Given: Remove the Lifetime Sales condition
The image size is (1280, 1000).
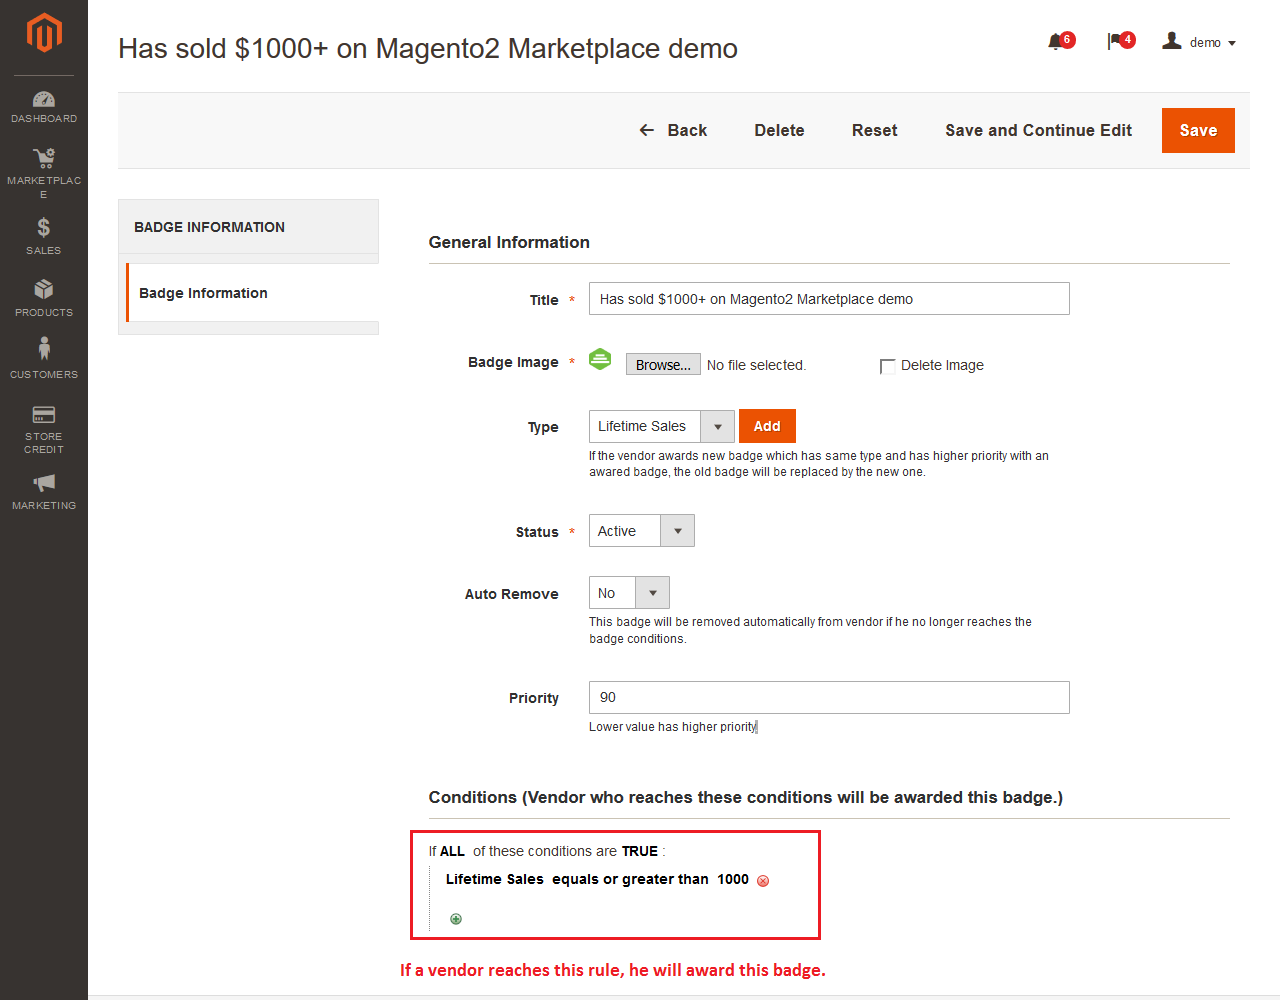Looking at the screenshot, I should point(763,880).
